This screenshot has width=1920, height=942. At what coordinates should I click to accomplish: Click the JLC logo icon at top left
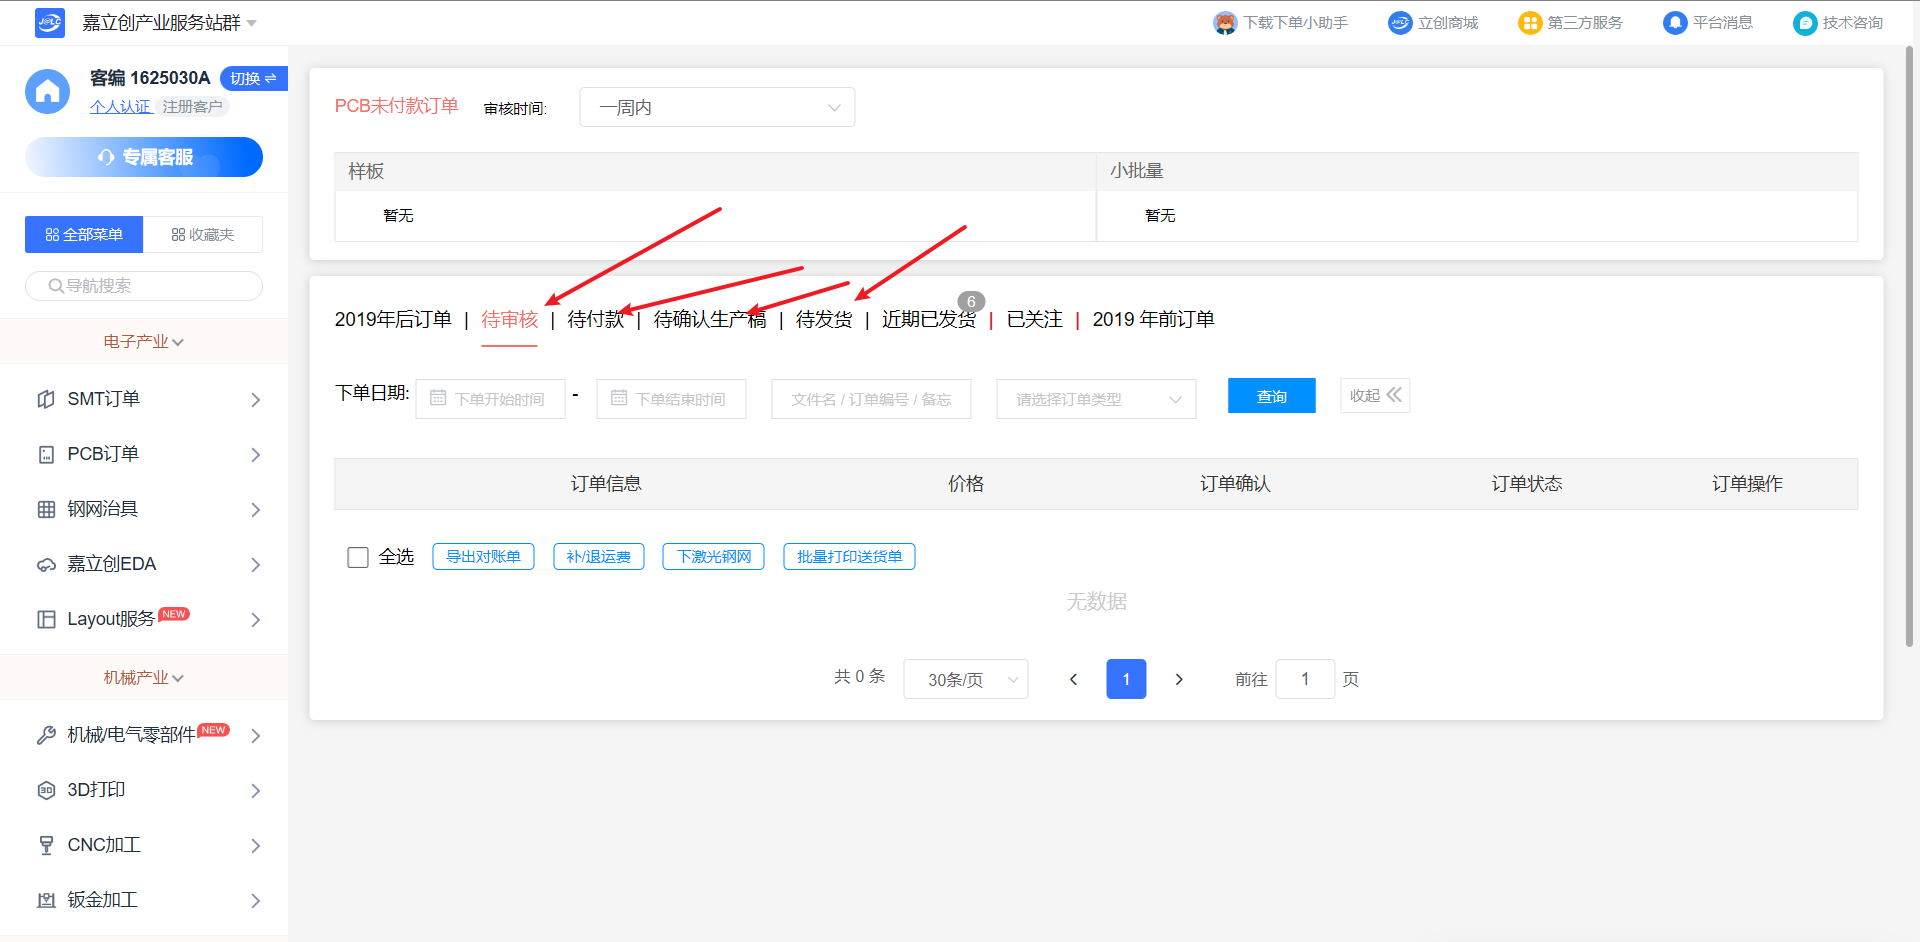49,22
